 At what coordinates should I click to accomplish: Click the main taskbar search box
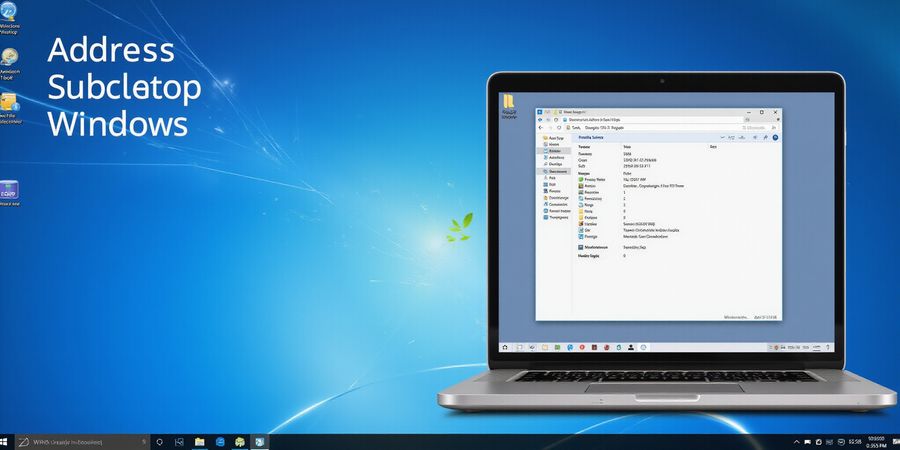coord(82,442)
